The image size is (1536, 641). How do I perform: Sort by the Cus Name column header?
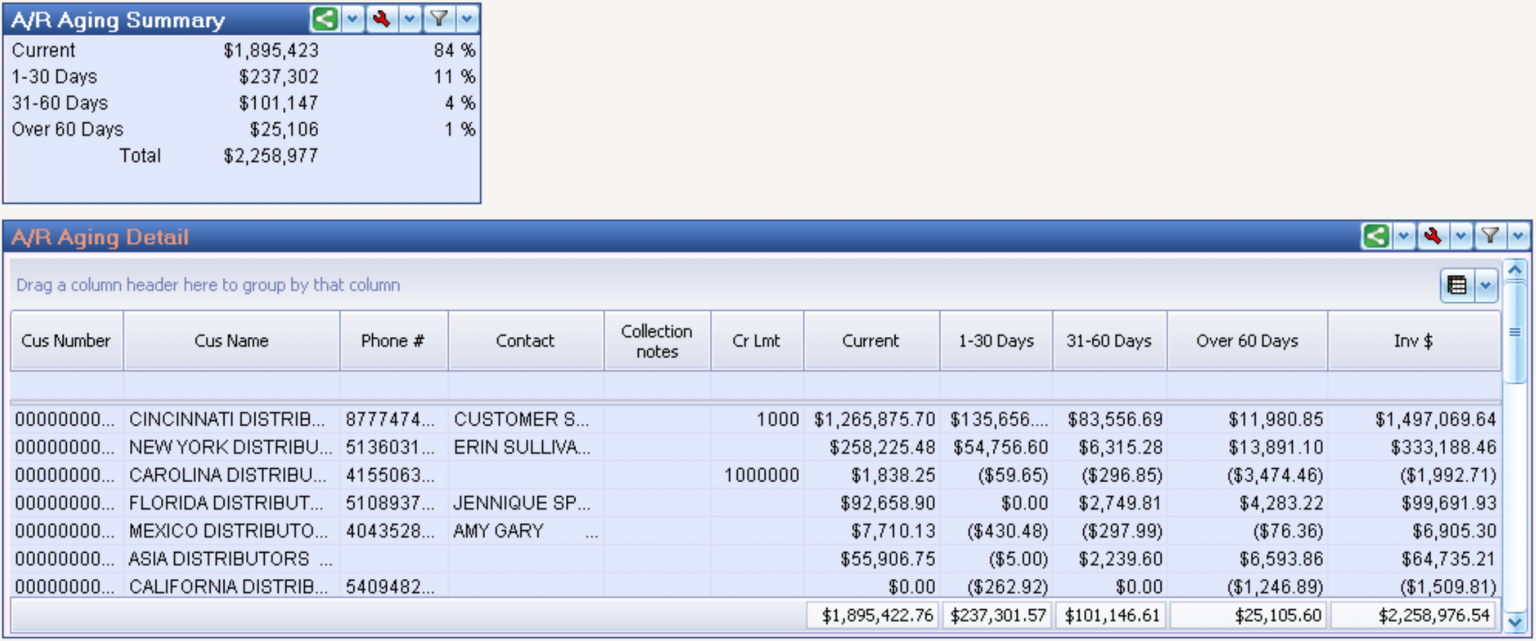pos(231,341)
